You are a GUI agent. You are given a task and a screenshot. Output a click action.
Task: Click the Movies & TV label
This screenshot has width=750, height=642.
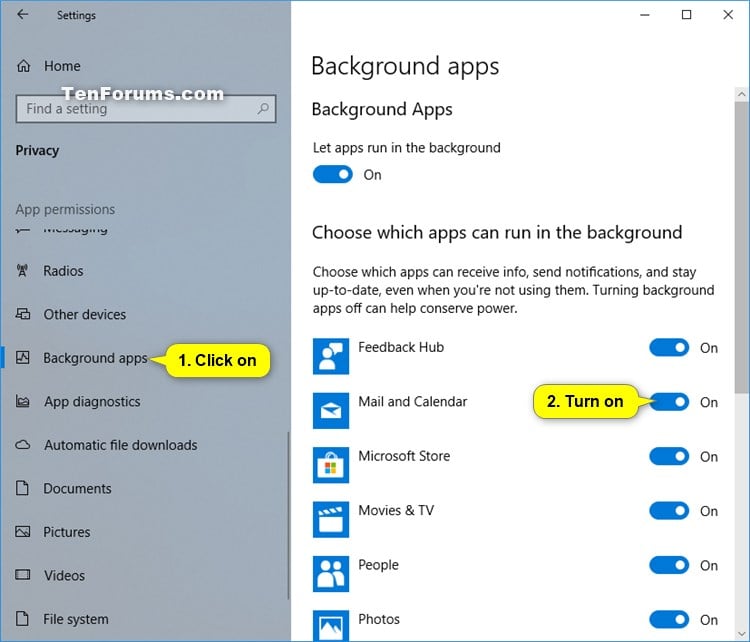point(396,510)
